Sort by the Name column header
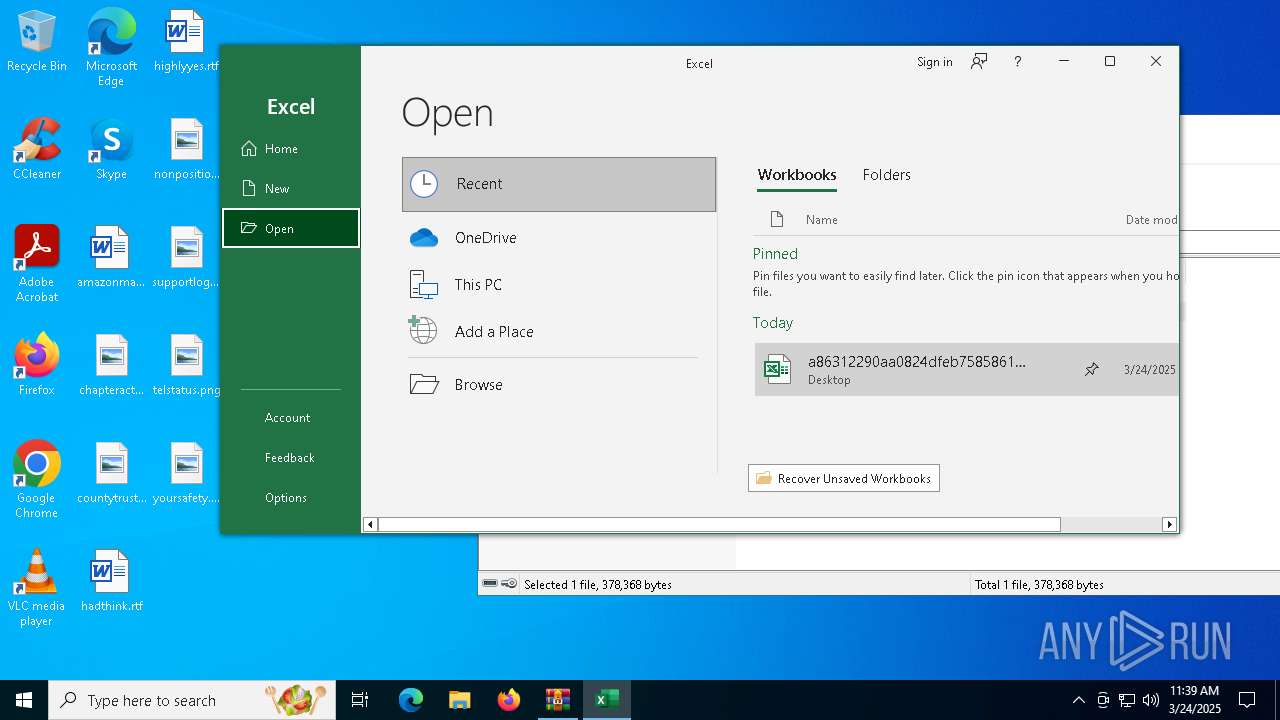The image size is (1280, 720). [x=822, y=220]
